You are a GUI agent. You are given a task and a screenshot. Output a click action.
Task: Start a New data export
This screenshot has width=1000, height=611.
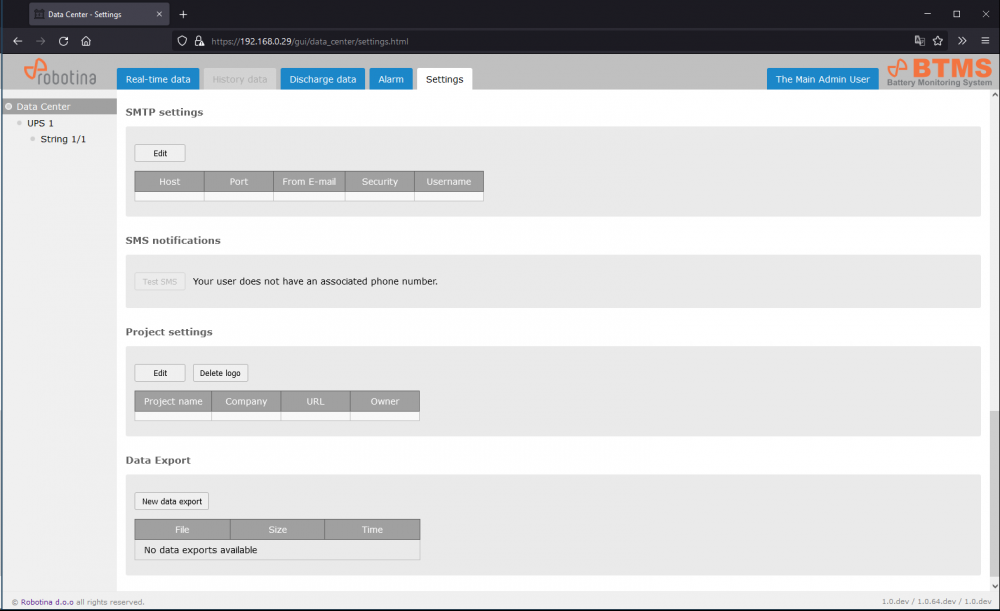(x=172, y=501)
